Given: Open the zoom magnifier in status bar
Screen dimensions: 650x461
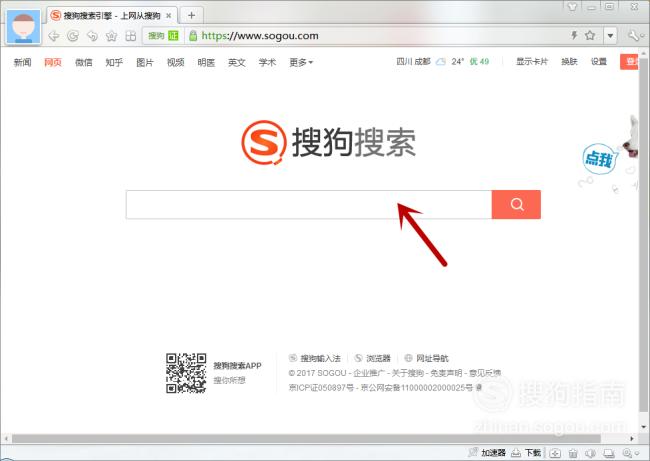Looking at the screenshot, I should click(629, 453).
